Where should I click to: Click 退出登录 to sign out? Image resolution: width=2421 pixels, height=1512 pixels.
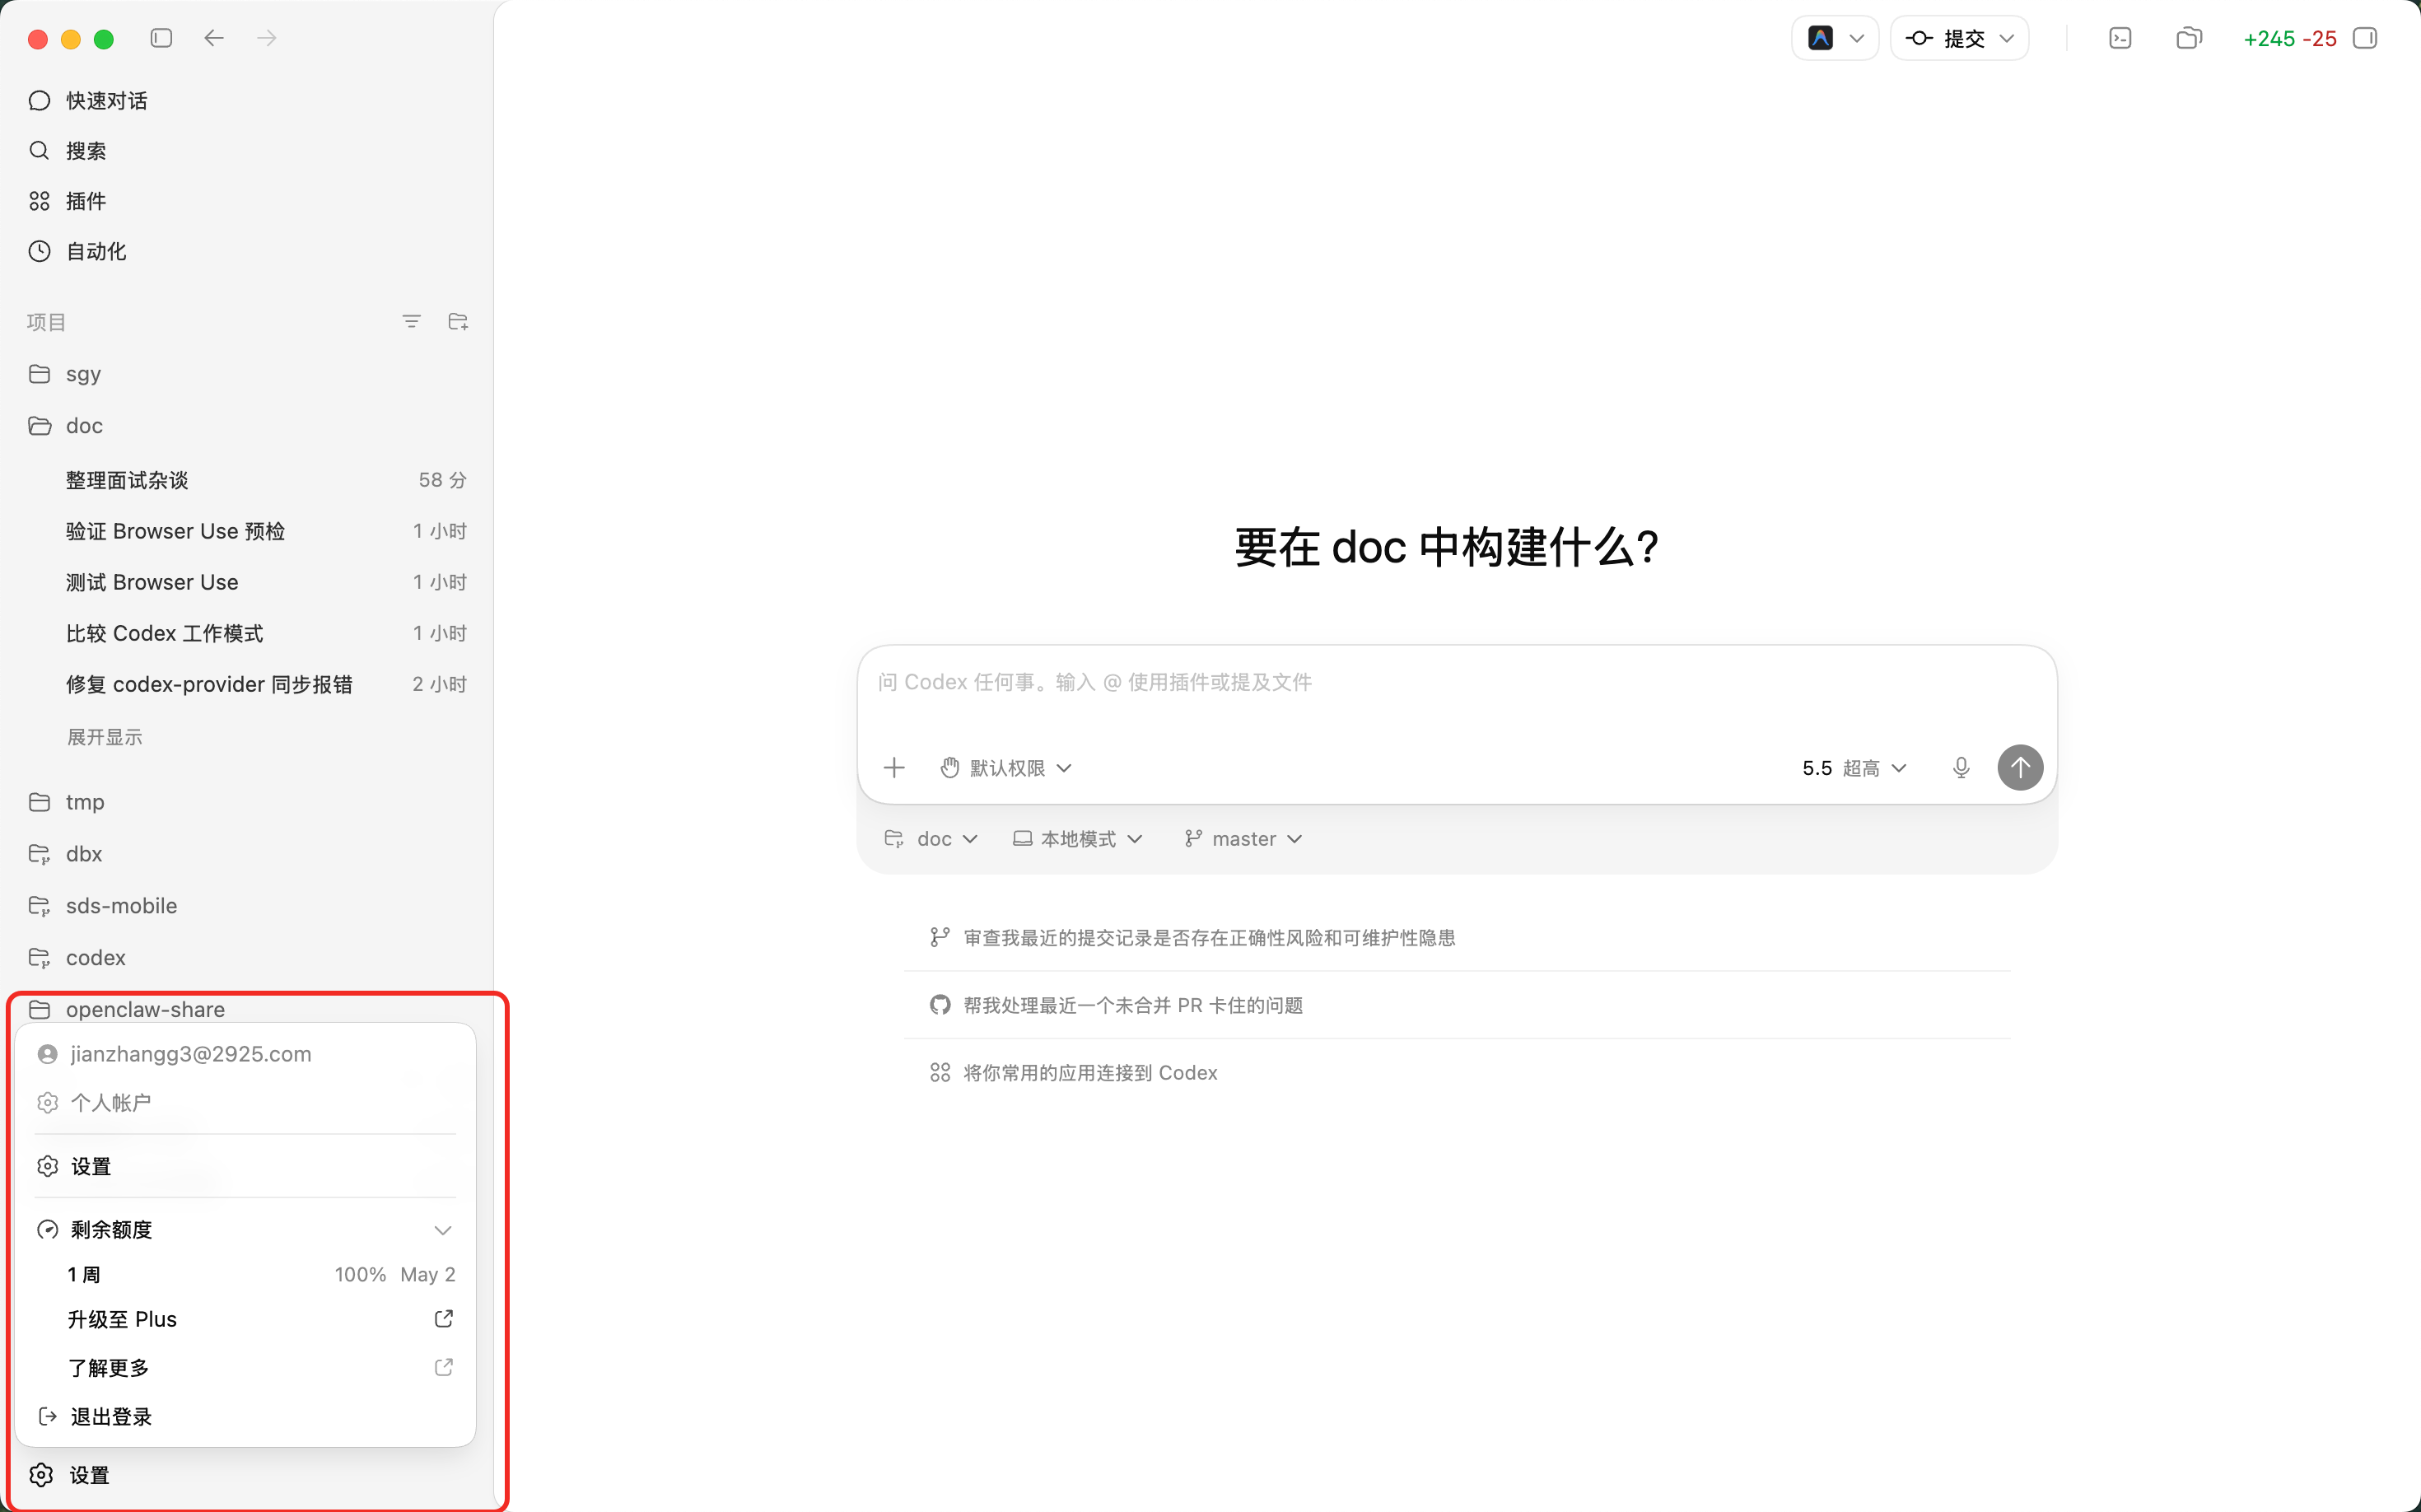[110, 1416]
